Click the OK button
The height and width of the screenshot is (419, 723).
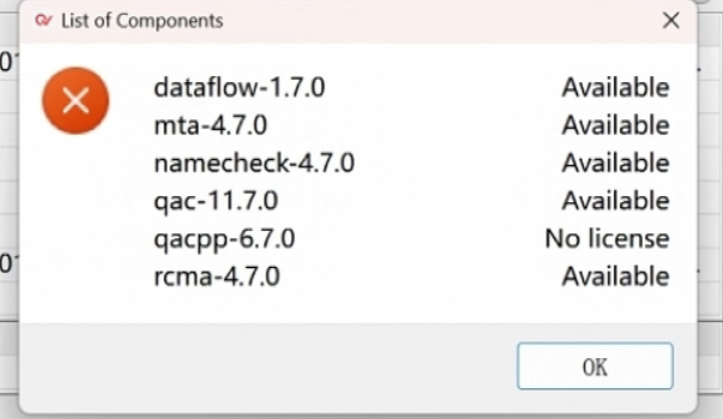(x=595, y=367)
